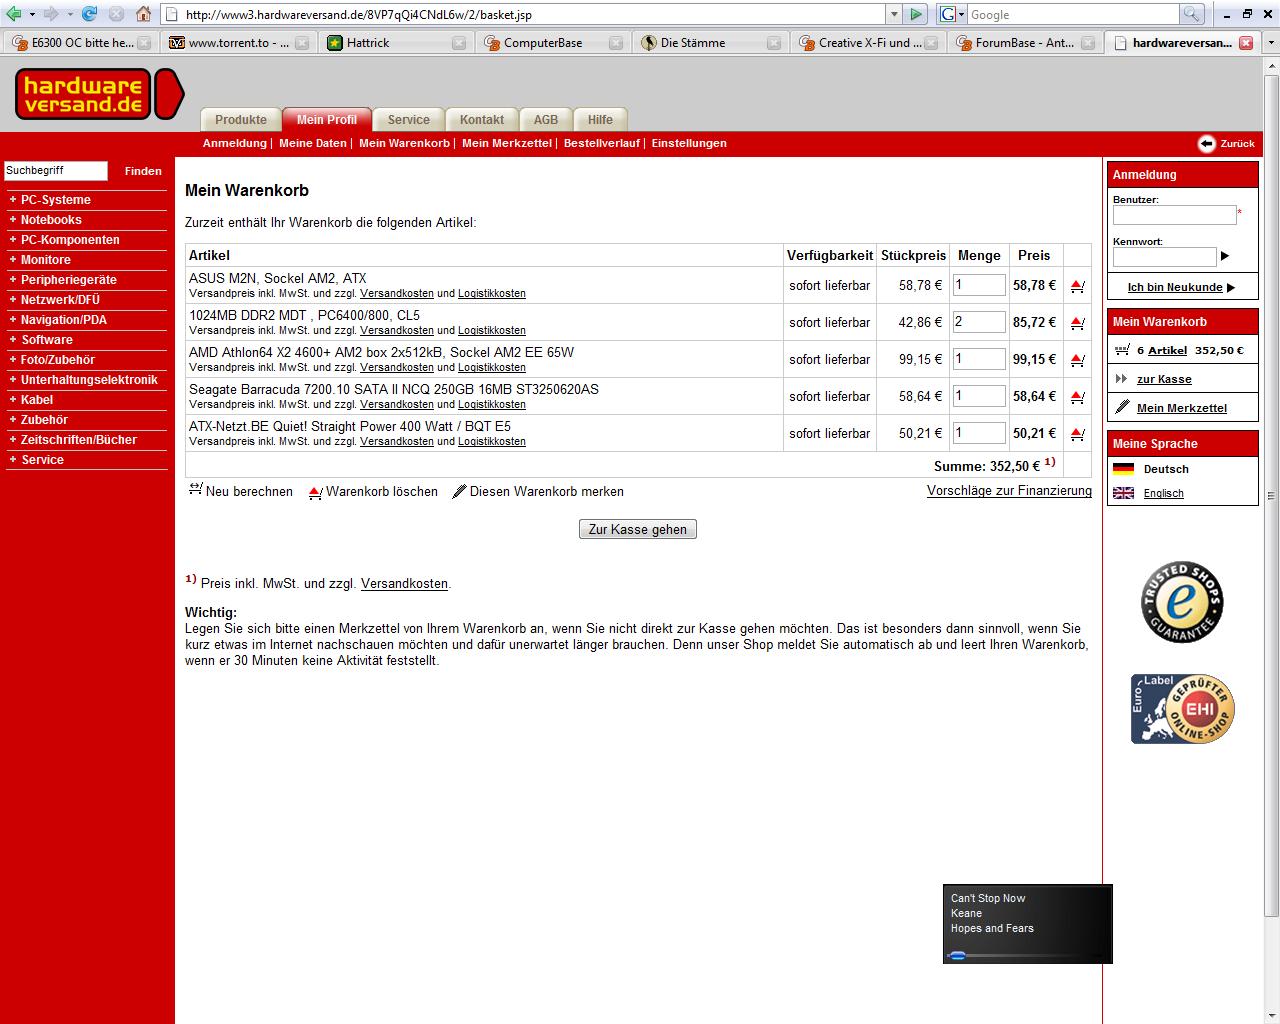The image size is (1280, 1024).
Task: Click the Kennwort password field
Action: (x=1165, y=257)
